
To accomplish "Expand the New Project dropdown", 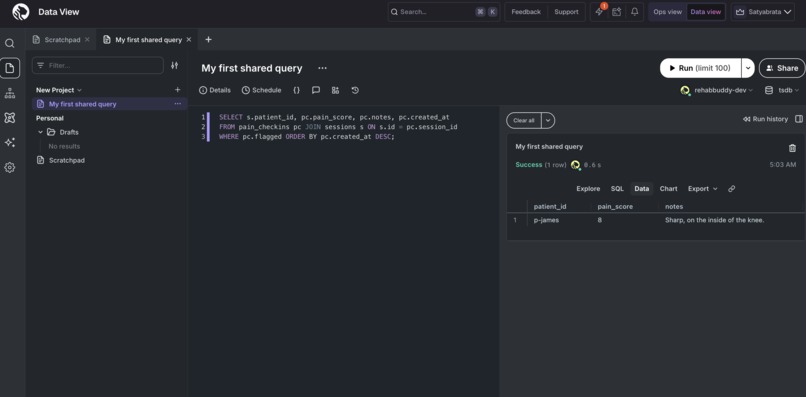I will point(59,90).
